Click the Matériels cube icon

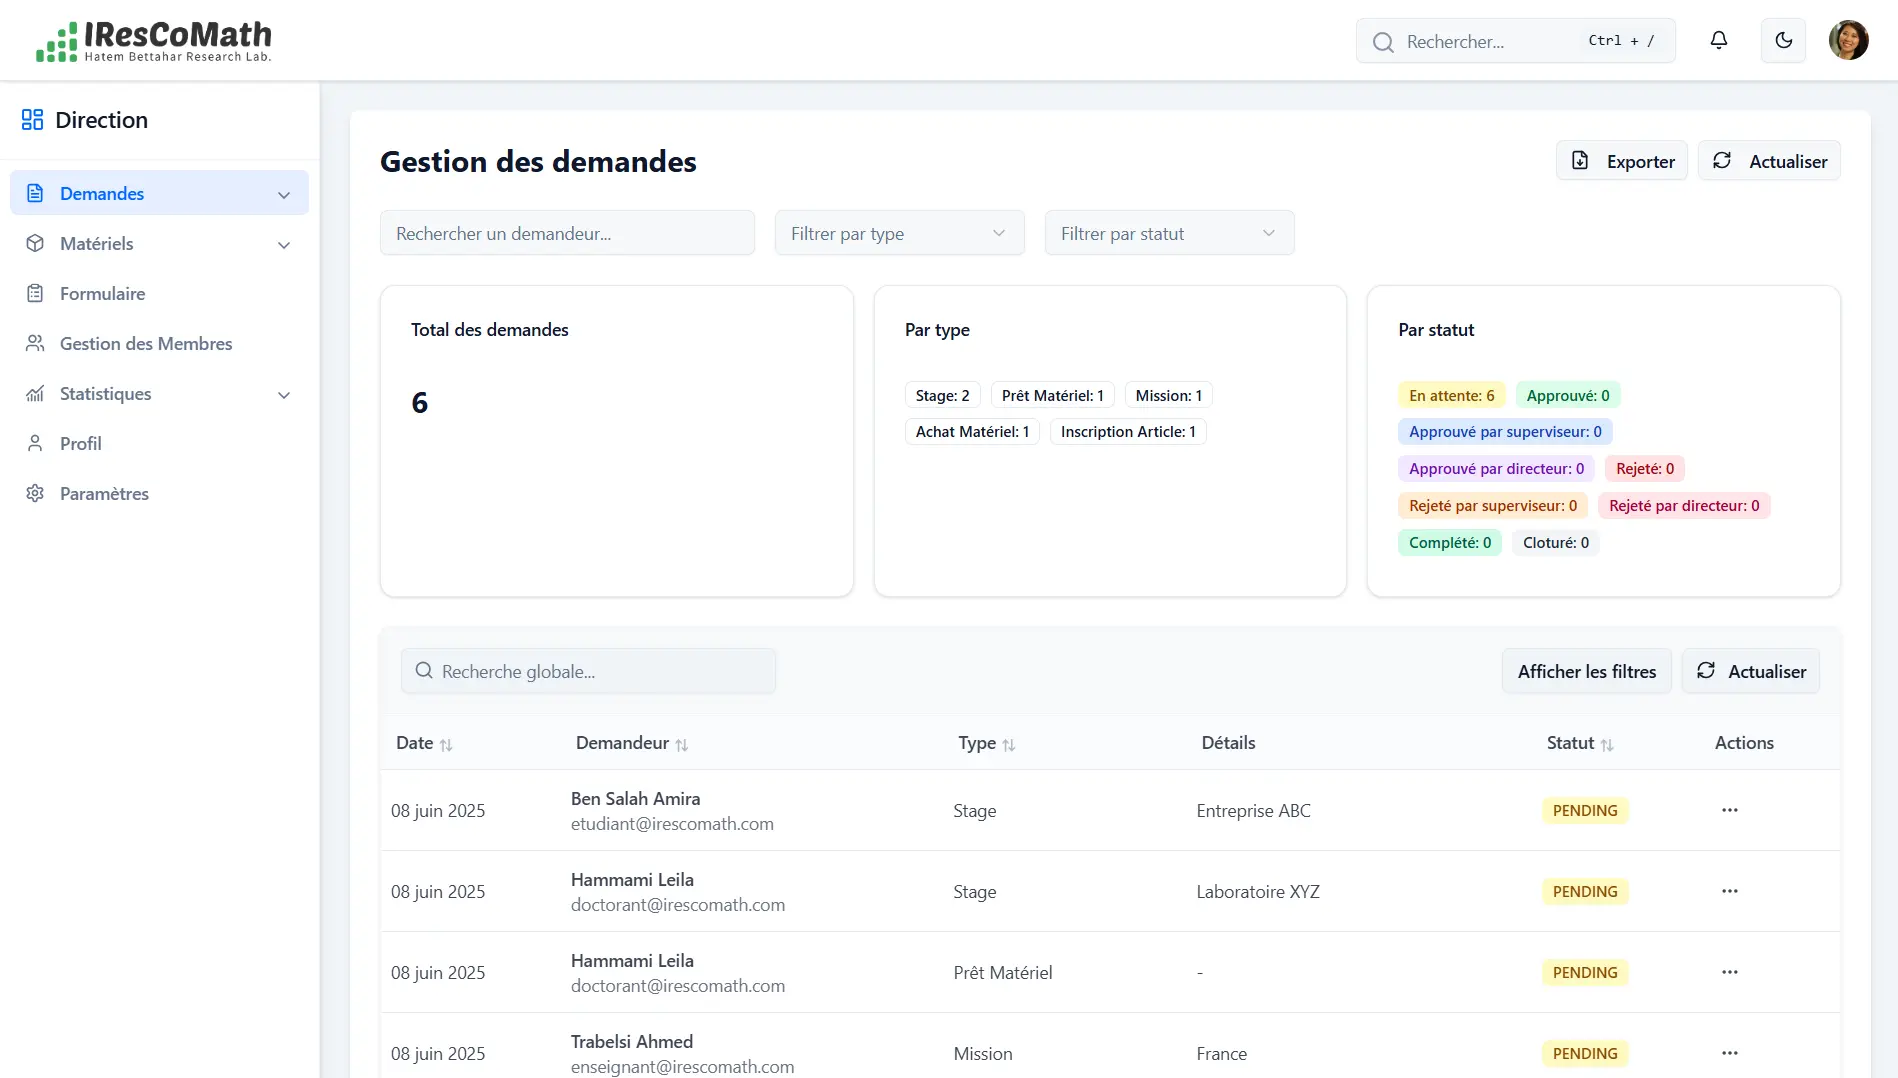click(x=35, y=243)
